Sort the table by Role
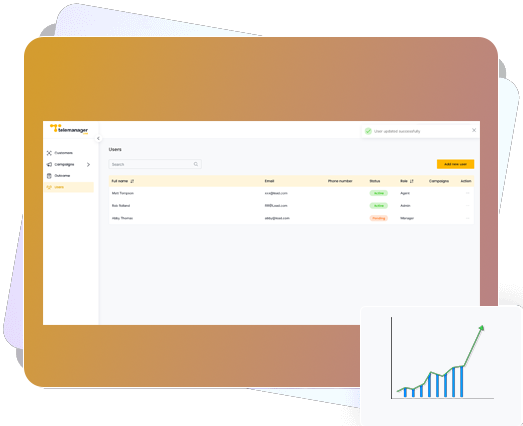523x426 pixels. [x=412, y=181]
